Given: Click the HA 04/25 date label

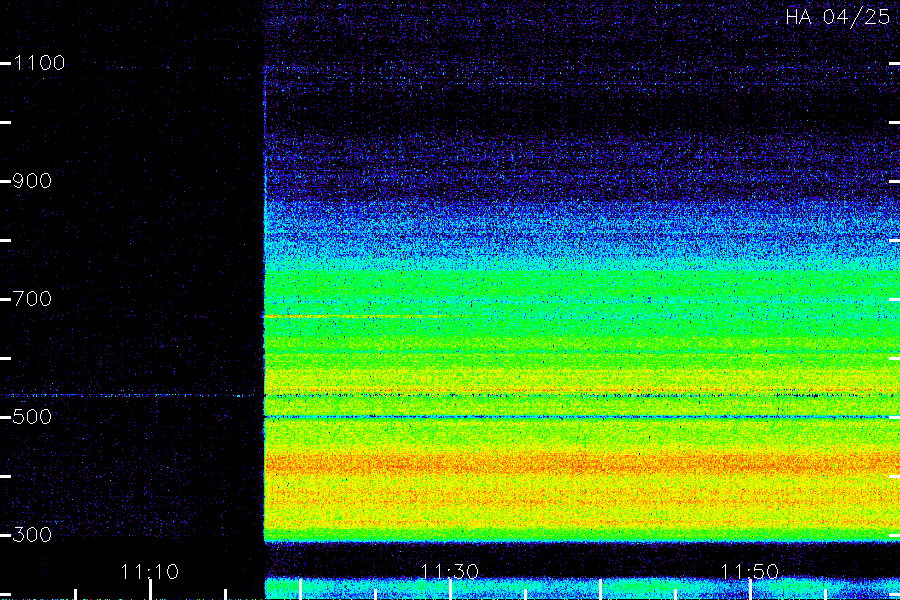Looking at the screenshot, I should [837, 17].
